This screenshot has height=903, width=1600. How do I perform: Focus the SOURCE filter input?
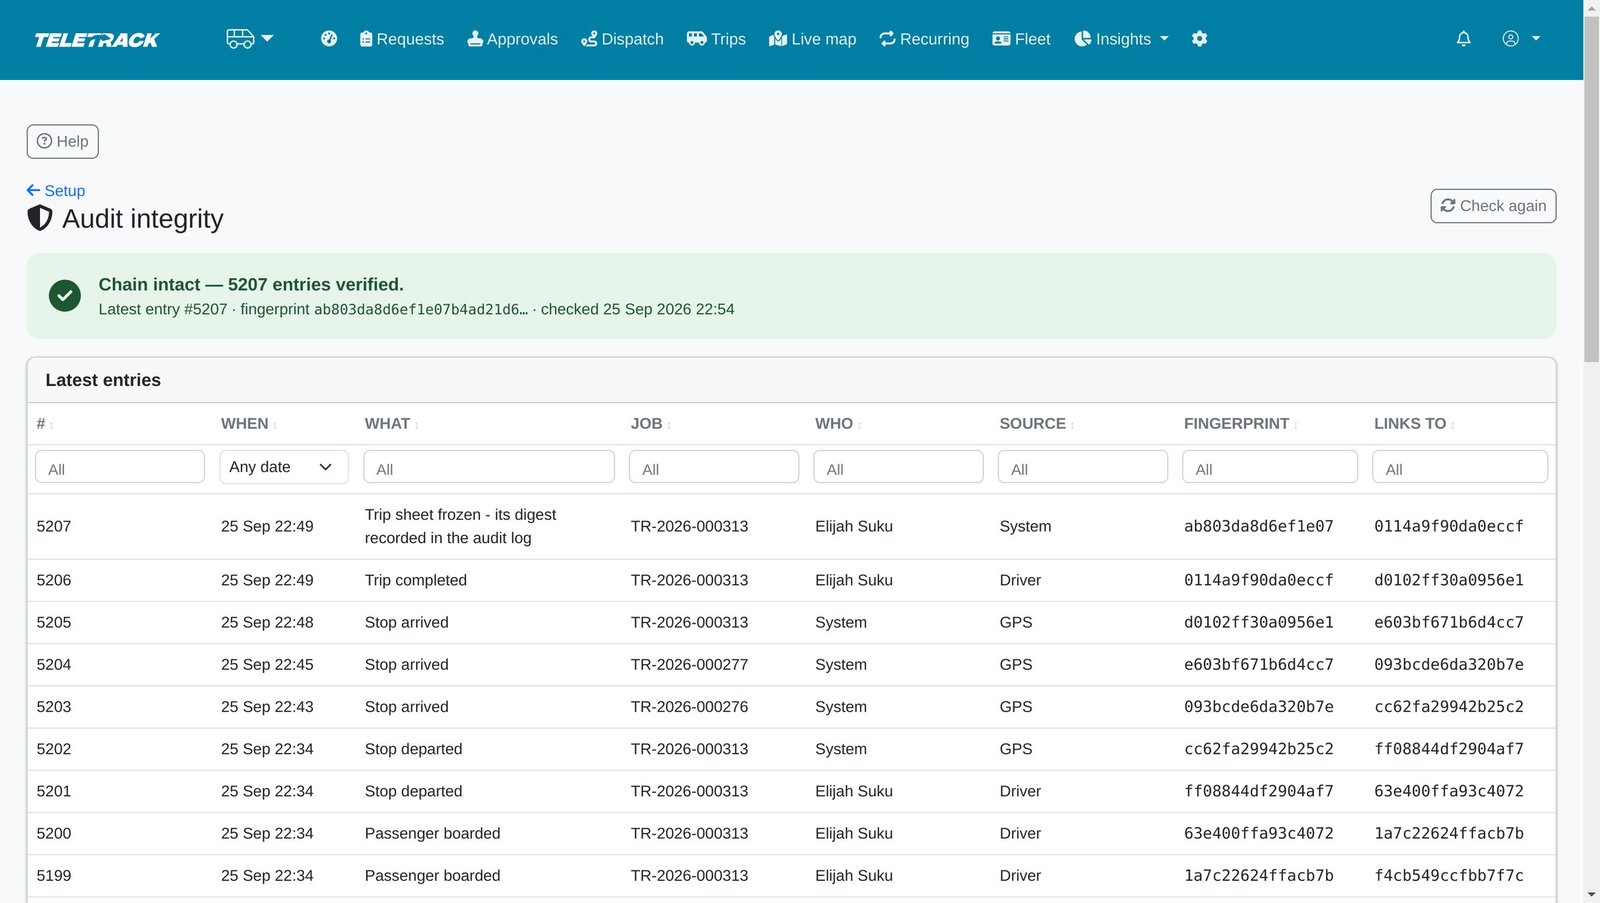coord(1083,467)
